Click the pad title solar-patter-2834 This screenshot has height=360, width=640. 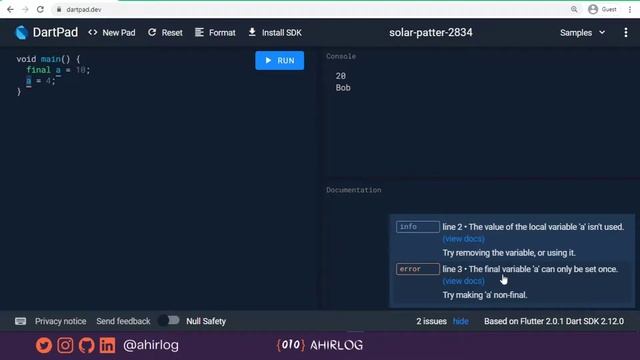(431, 33)
